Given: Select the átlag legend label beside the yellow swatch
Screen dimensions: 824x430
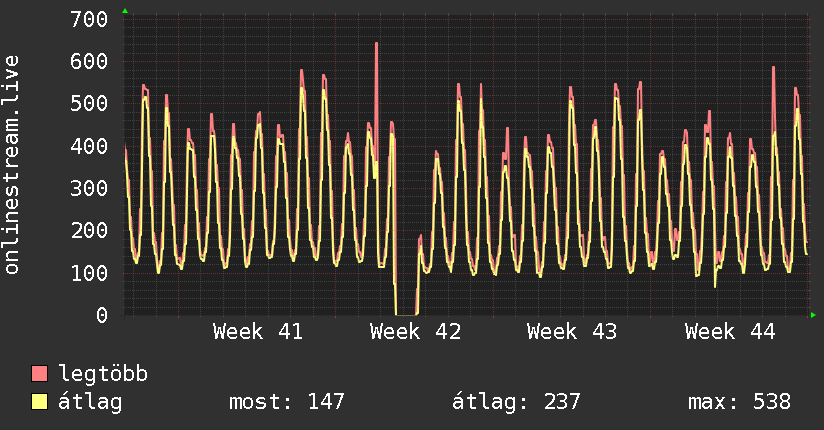Looking at the screenshot, I should pos(90,402).
